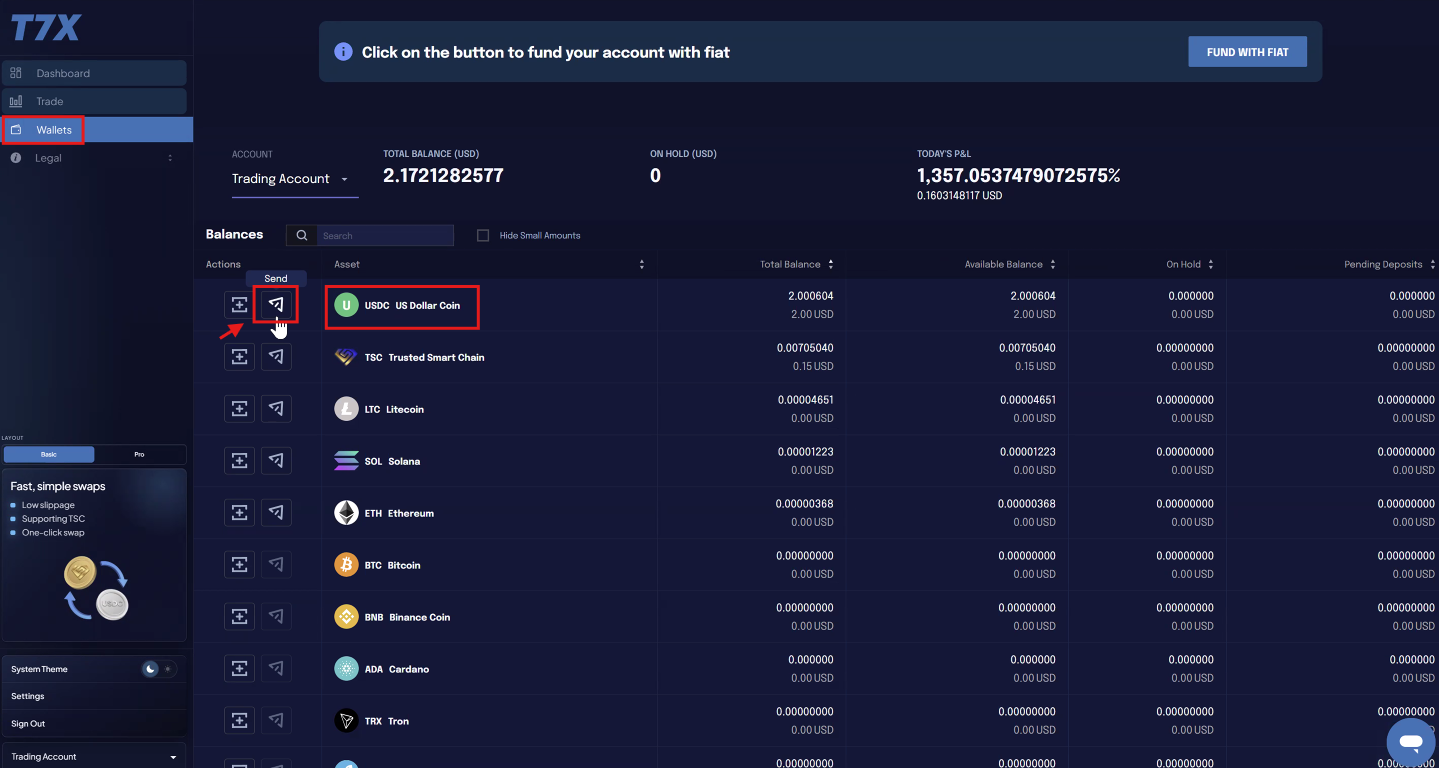Go to the Trade section
This screenshot has width=1439, height=768.
point(94,101)
